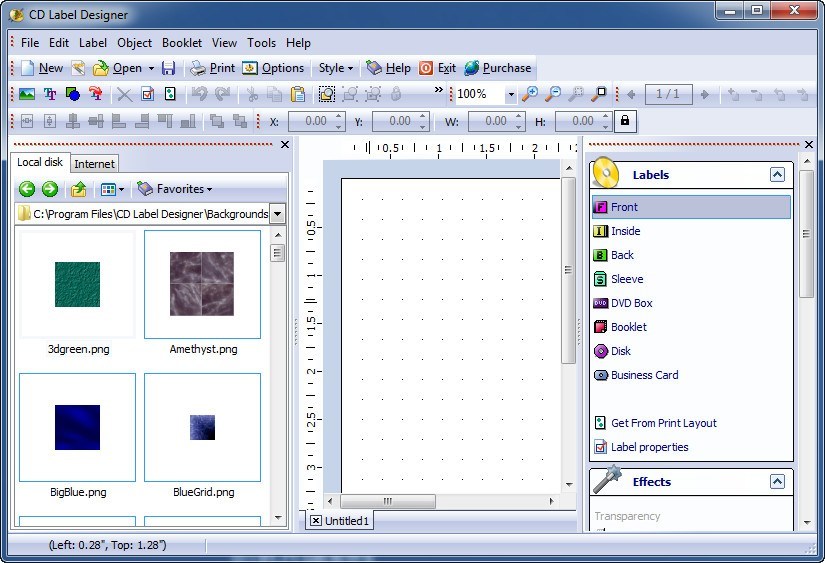
Task: Open the Tools menu
Action: 261,43
